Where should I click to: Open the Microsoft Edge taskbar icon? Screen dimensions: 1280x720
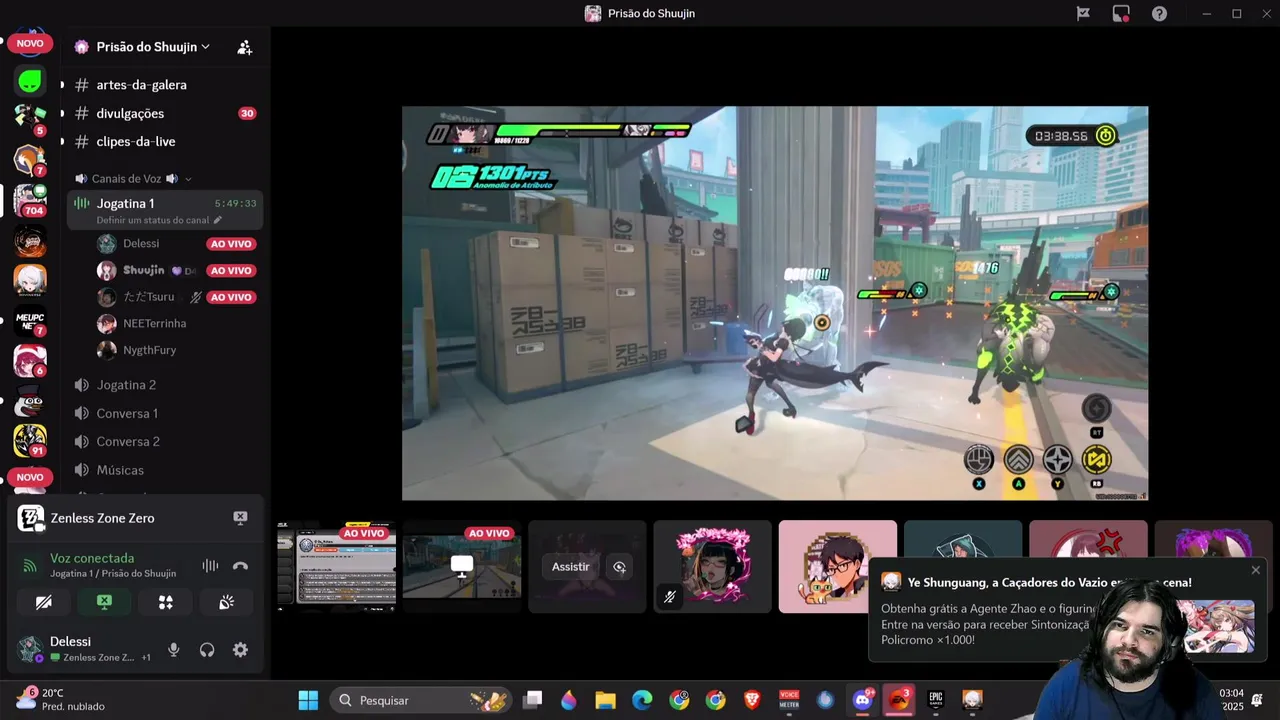(642, 700)
